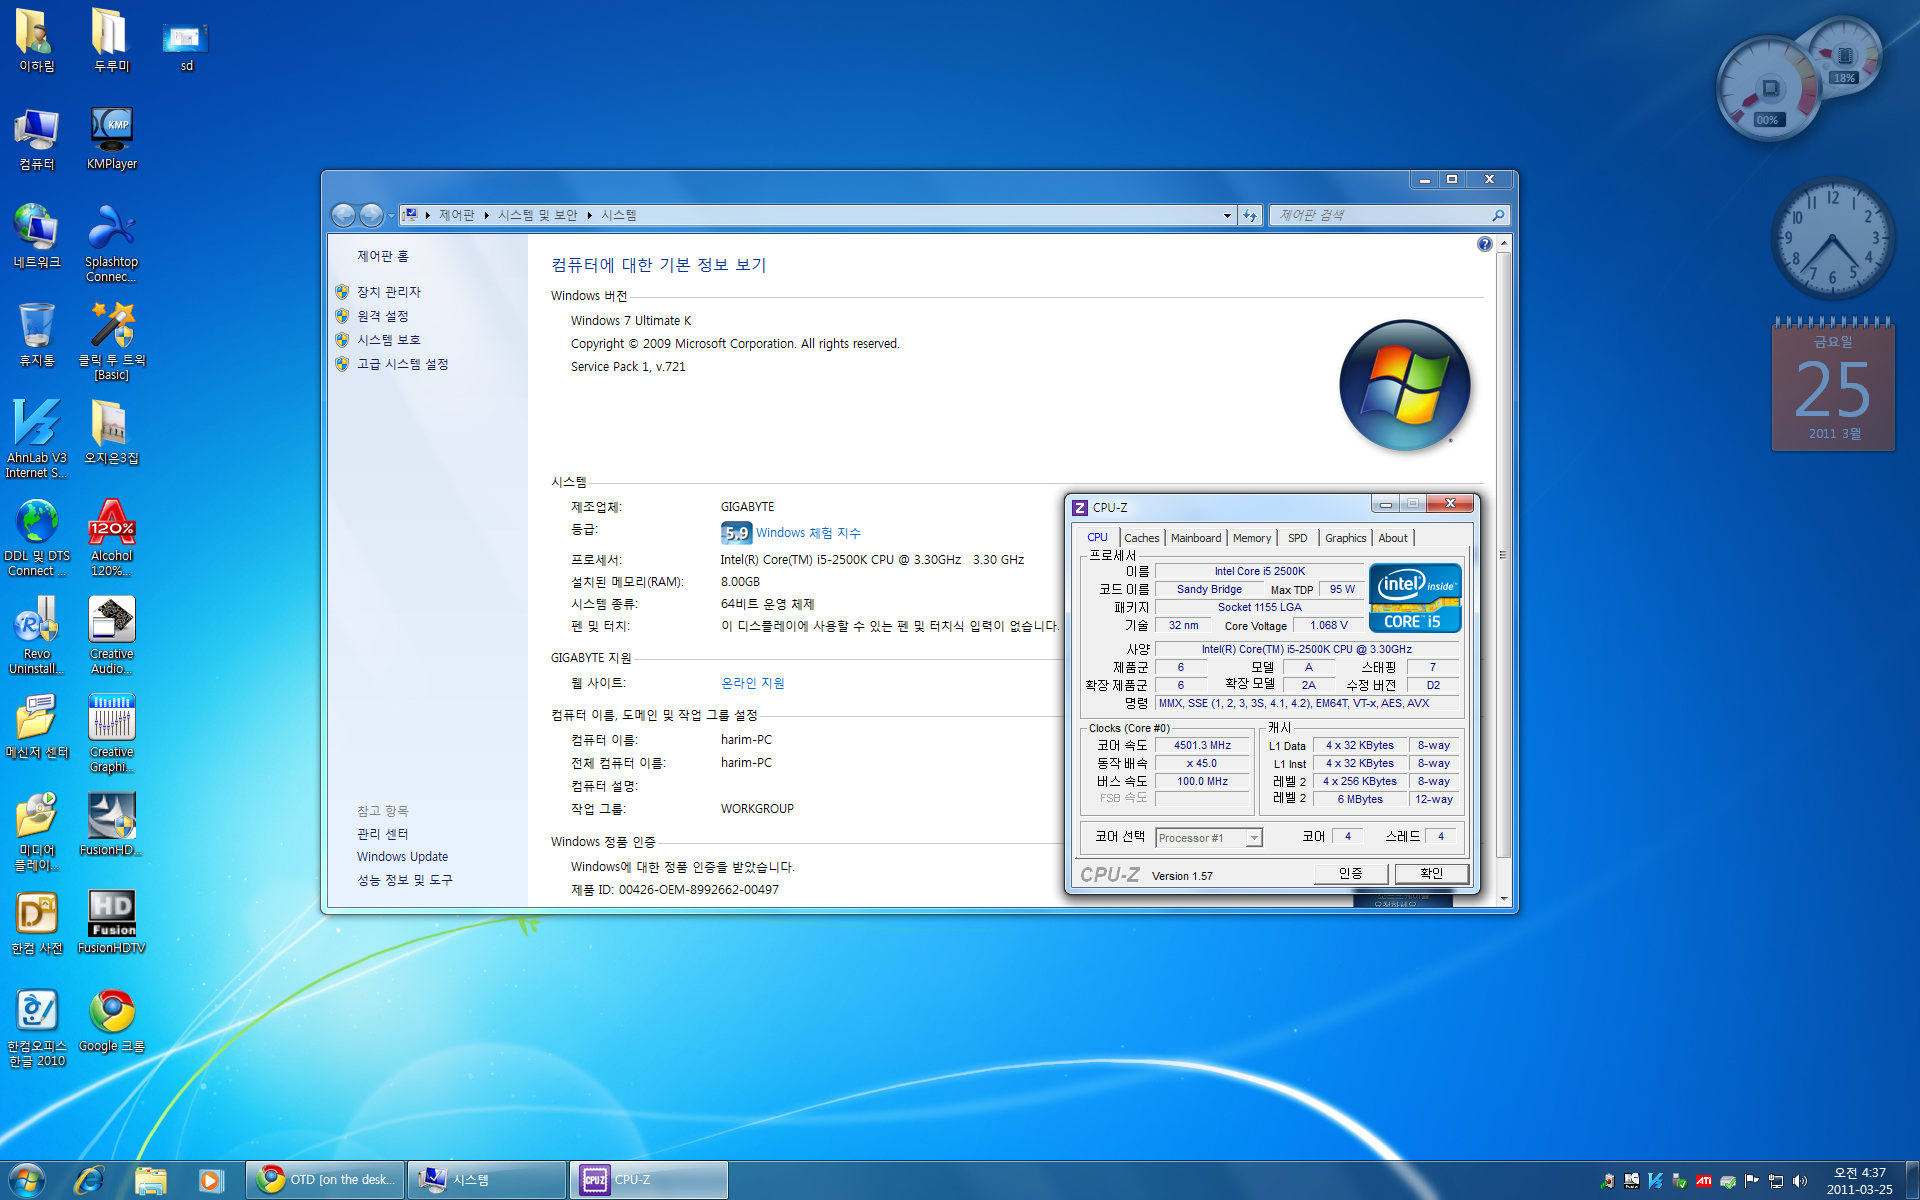Open Revo Uninstaller desktop icon
This screenshot has width=1920, height=1200.
point(36,635)
